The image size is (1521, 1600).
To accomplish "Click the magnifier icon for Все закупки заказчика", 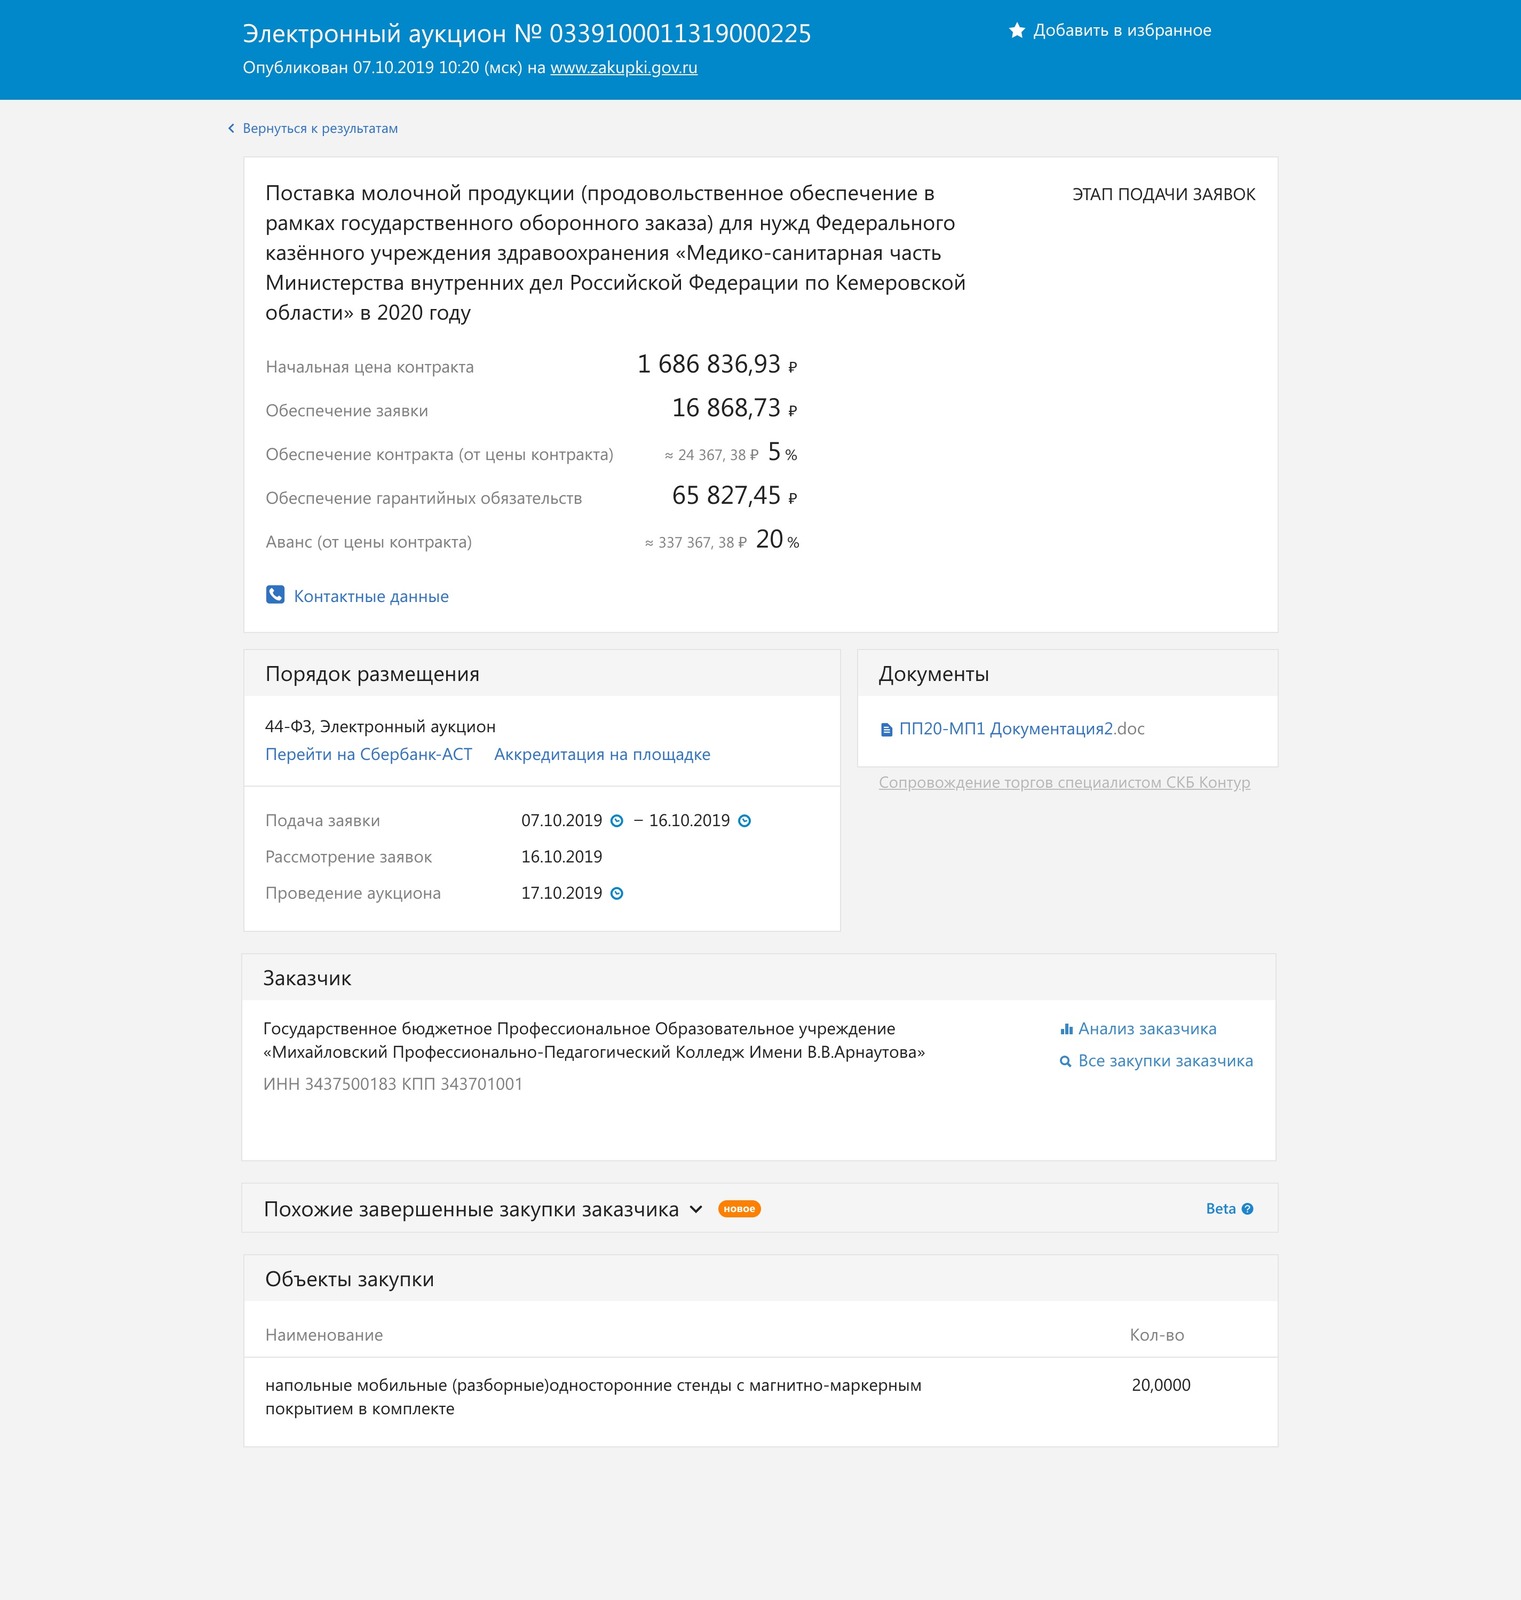I will click(x=1066, y=1062).
